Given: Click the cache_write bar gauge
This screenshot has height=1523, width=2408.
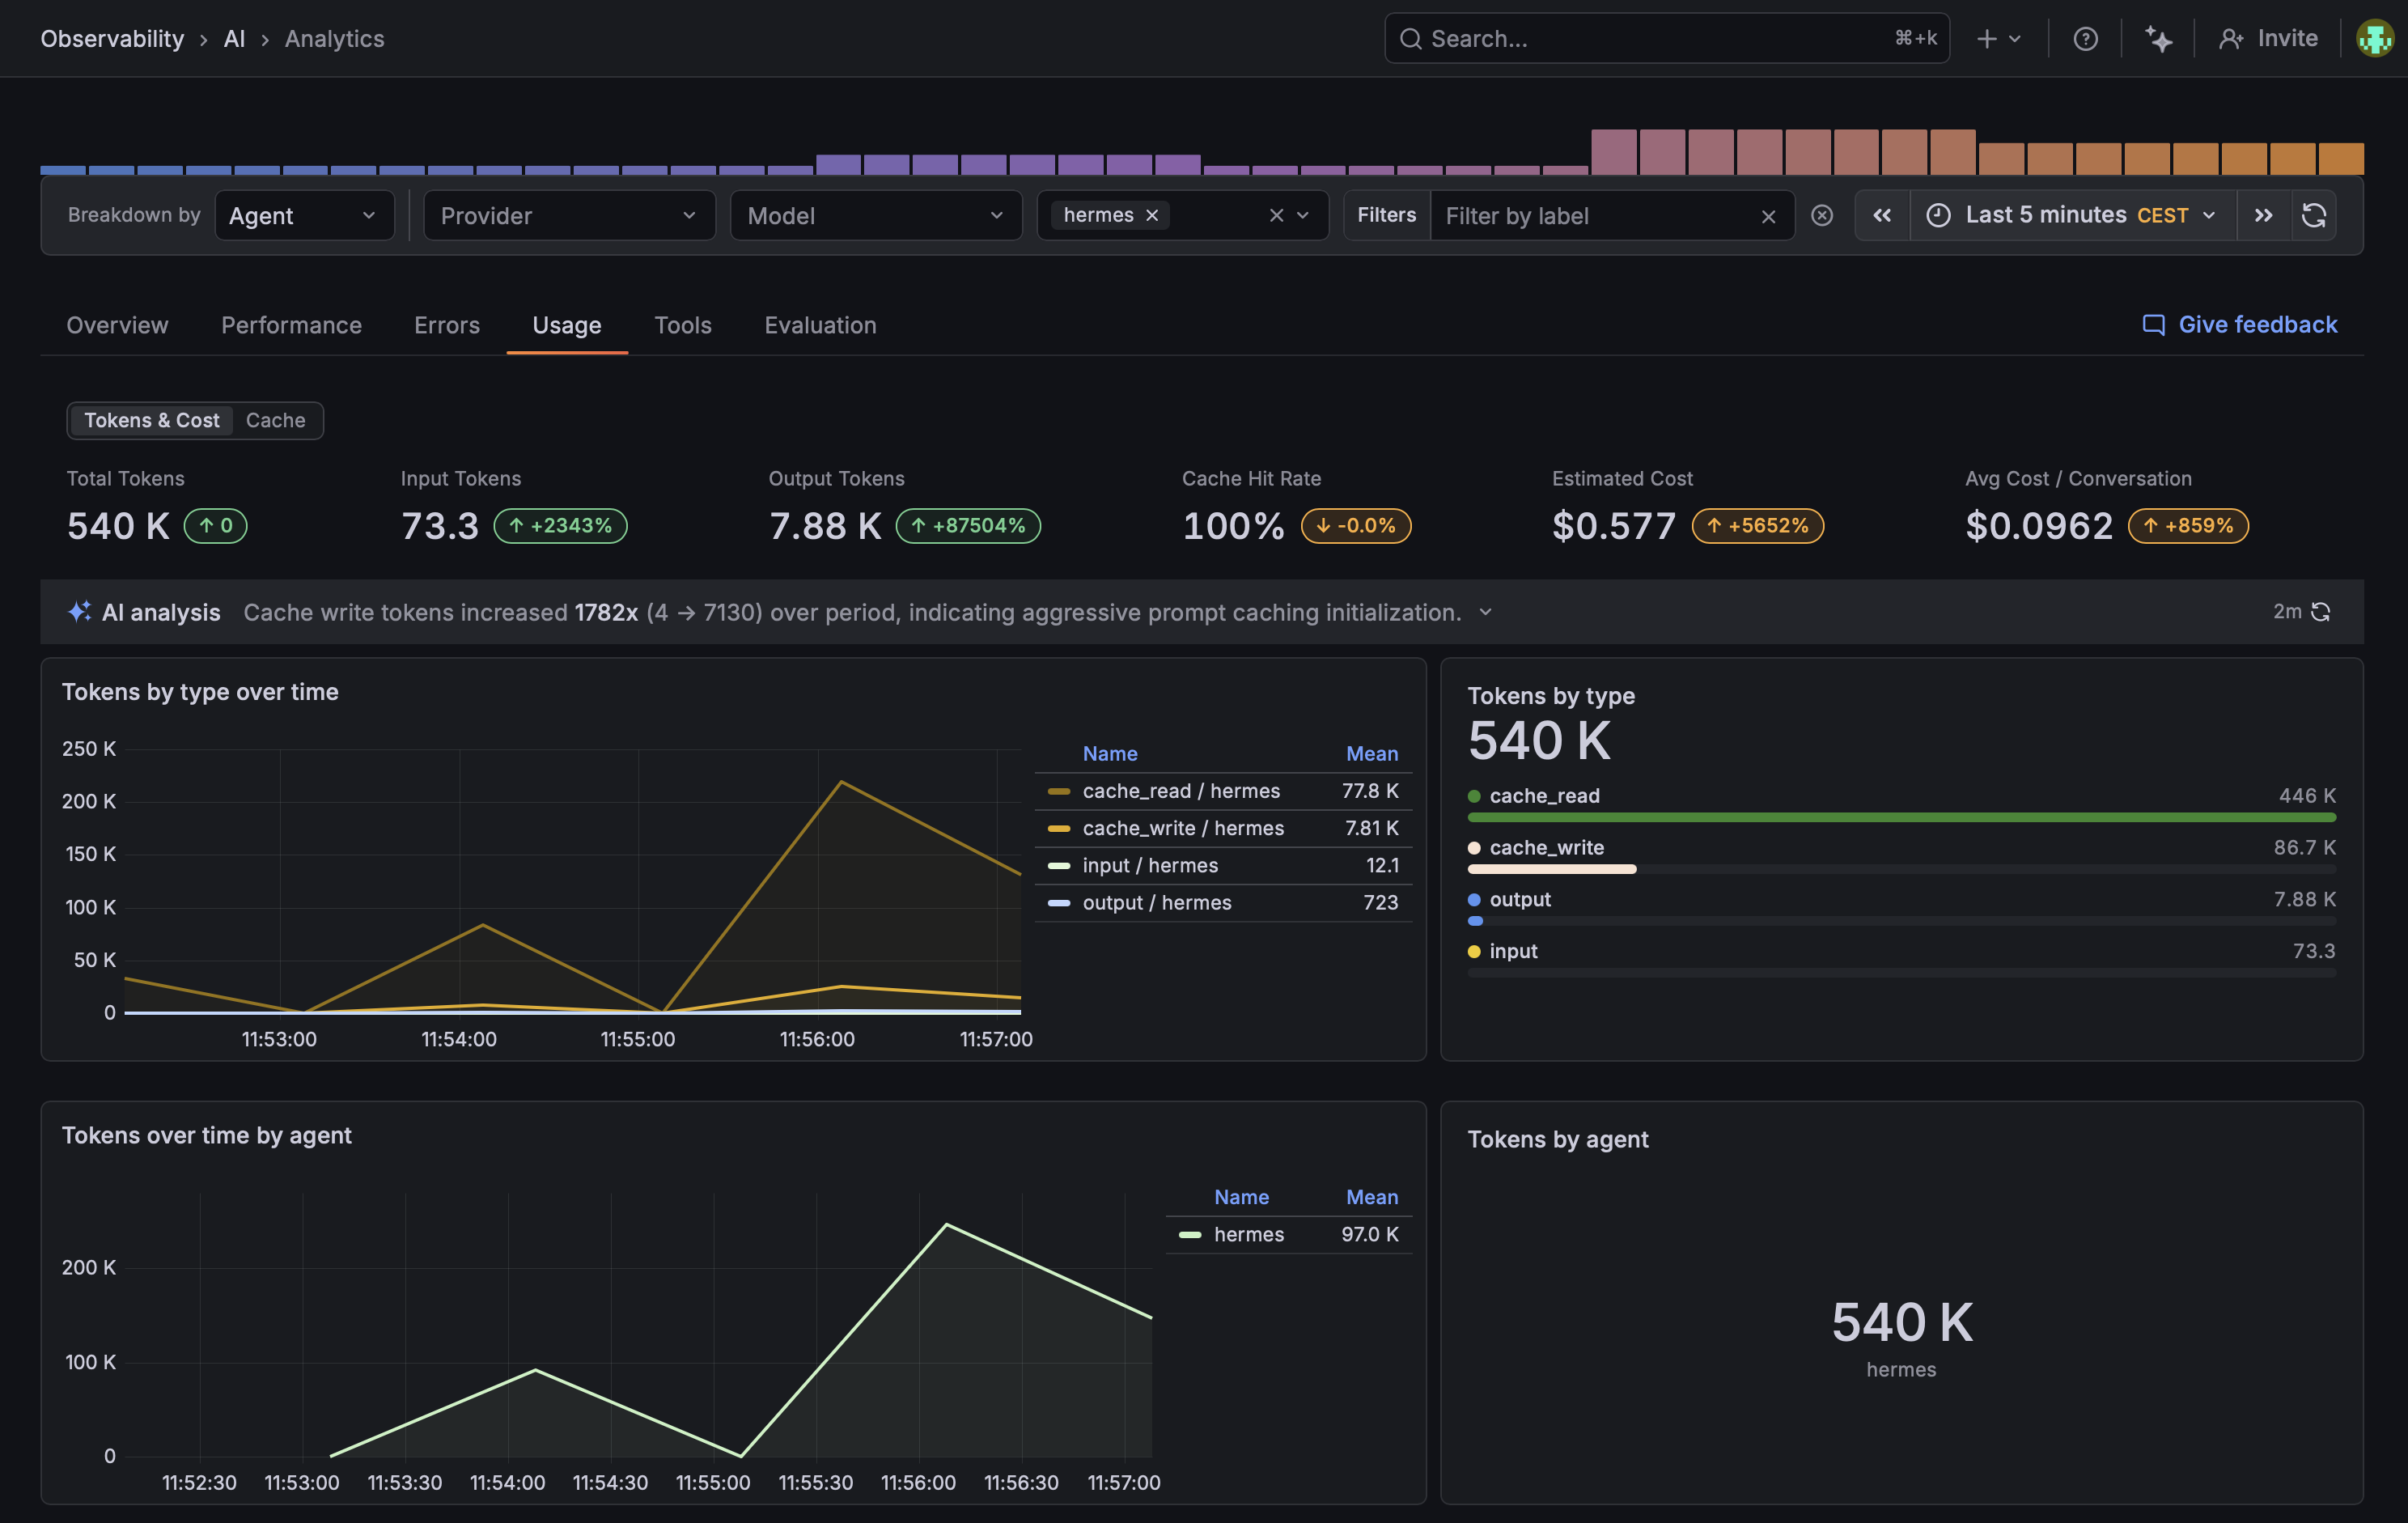Looking at the screenshot, I should pos(1901,870).
